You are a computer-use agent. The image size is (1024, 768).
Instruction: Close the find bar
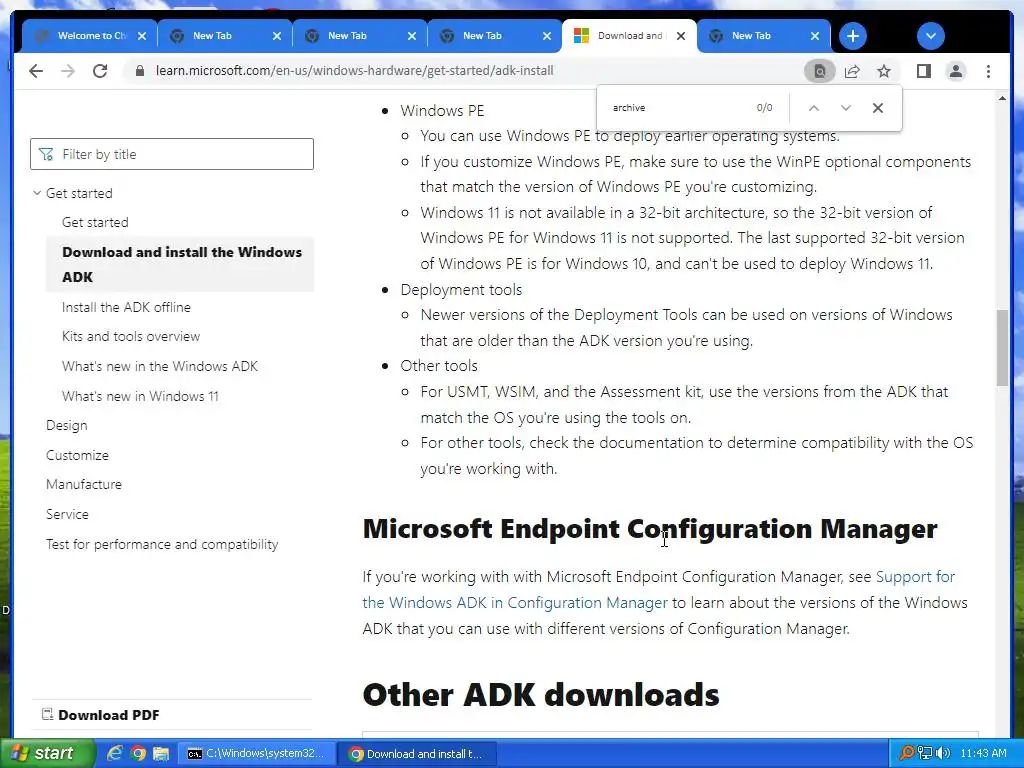click(878, 108)
